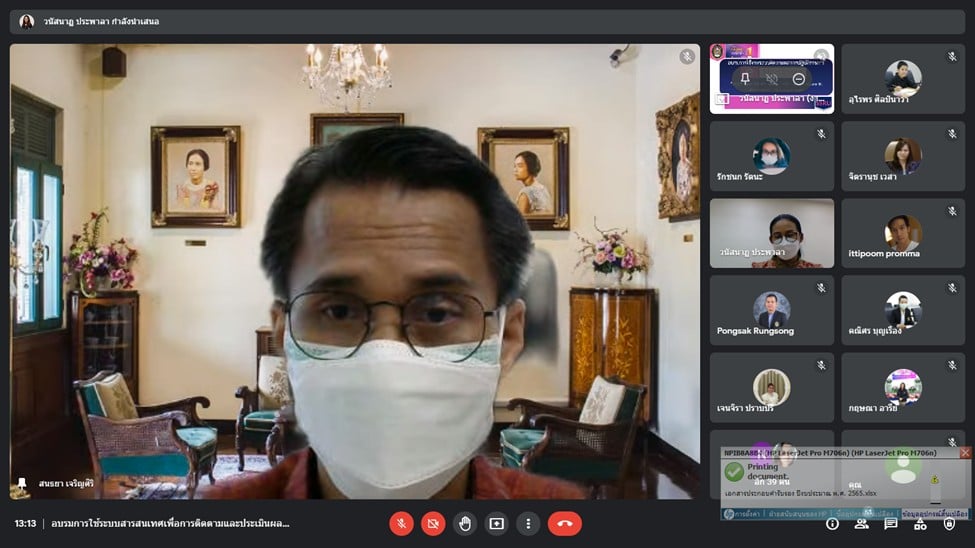Show the participants people panel
This screenshot has height=548, width=975.
tap(862, 523)
